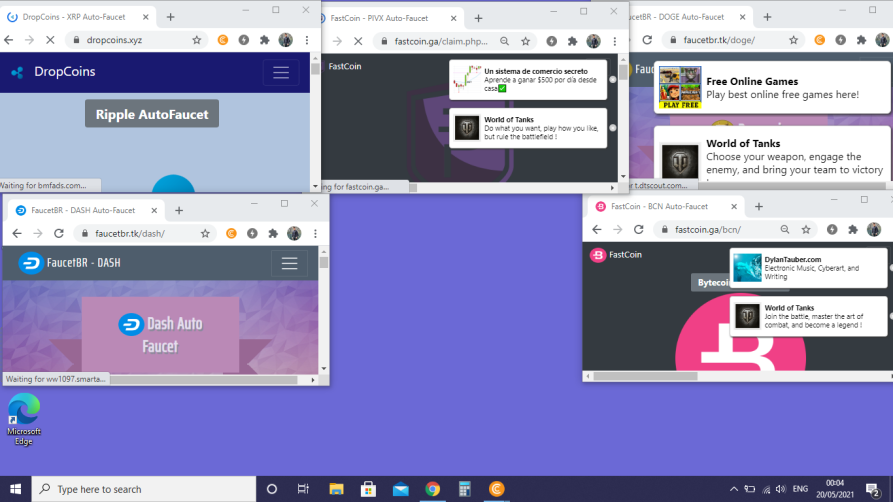Reload the fastcoin.ga/bcn page
Image resolution: width=893 pixels, height=502 pixels.
click(638, 229)
